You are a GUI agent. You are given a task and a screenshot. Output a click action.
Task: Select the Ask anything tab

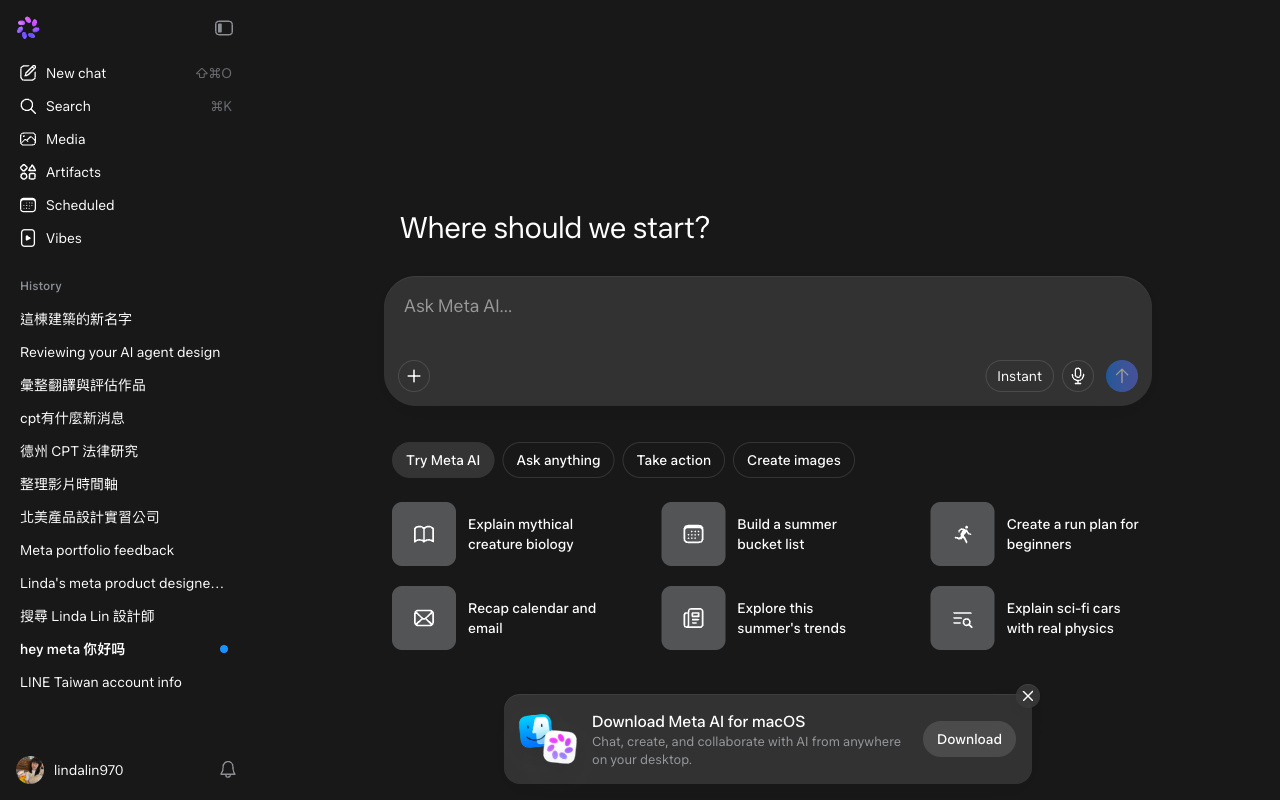(x=558, y=460)
